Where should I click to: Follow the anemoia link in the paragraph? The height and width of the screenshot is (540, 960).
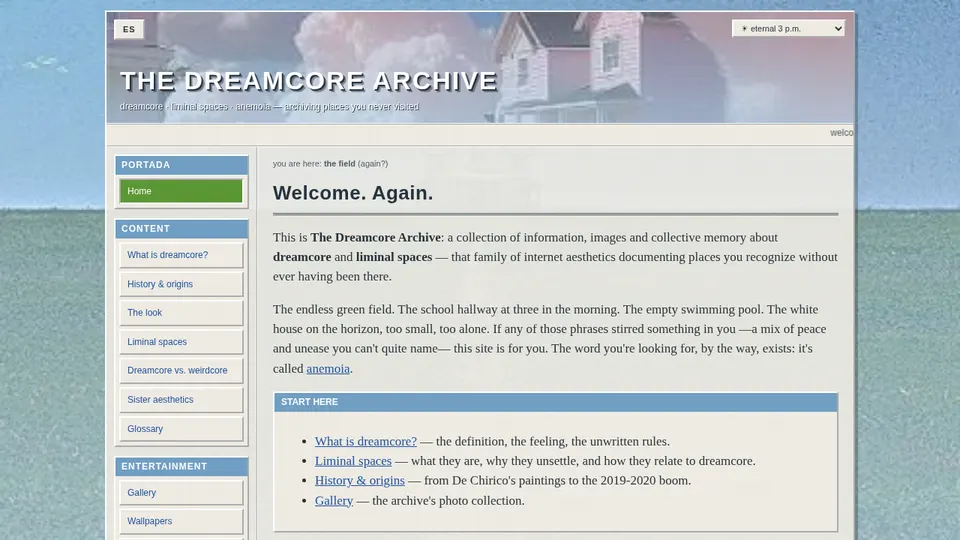tap(328, 369)
